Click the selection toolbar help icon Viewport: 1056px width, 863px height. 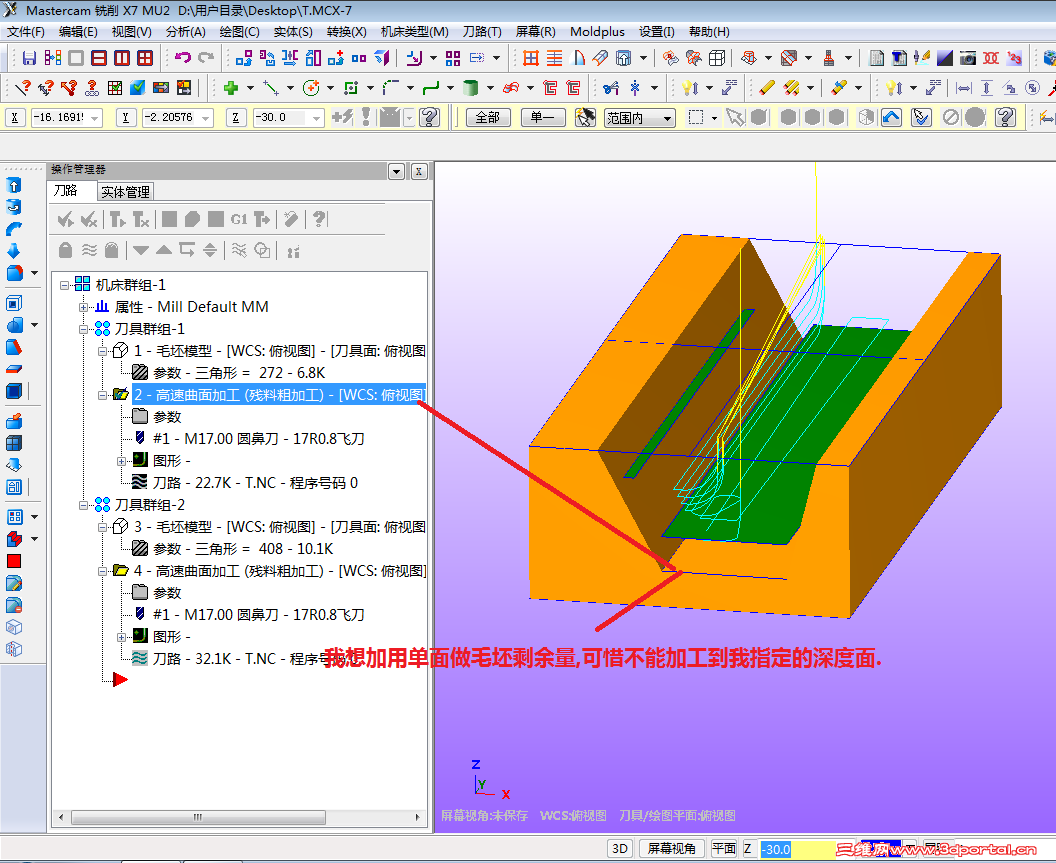click(x=1005, y=117)
